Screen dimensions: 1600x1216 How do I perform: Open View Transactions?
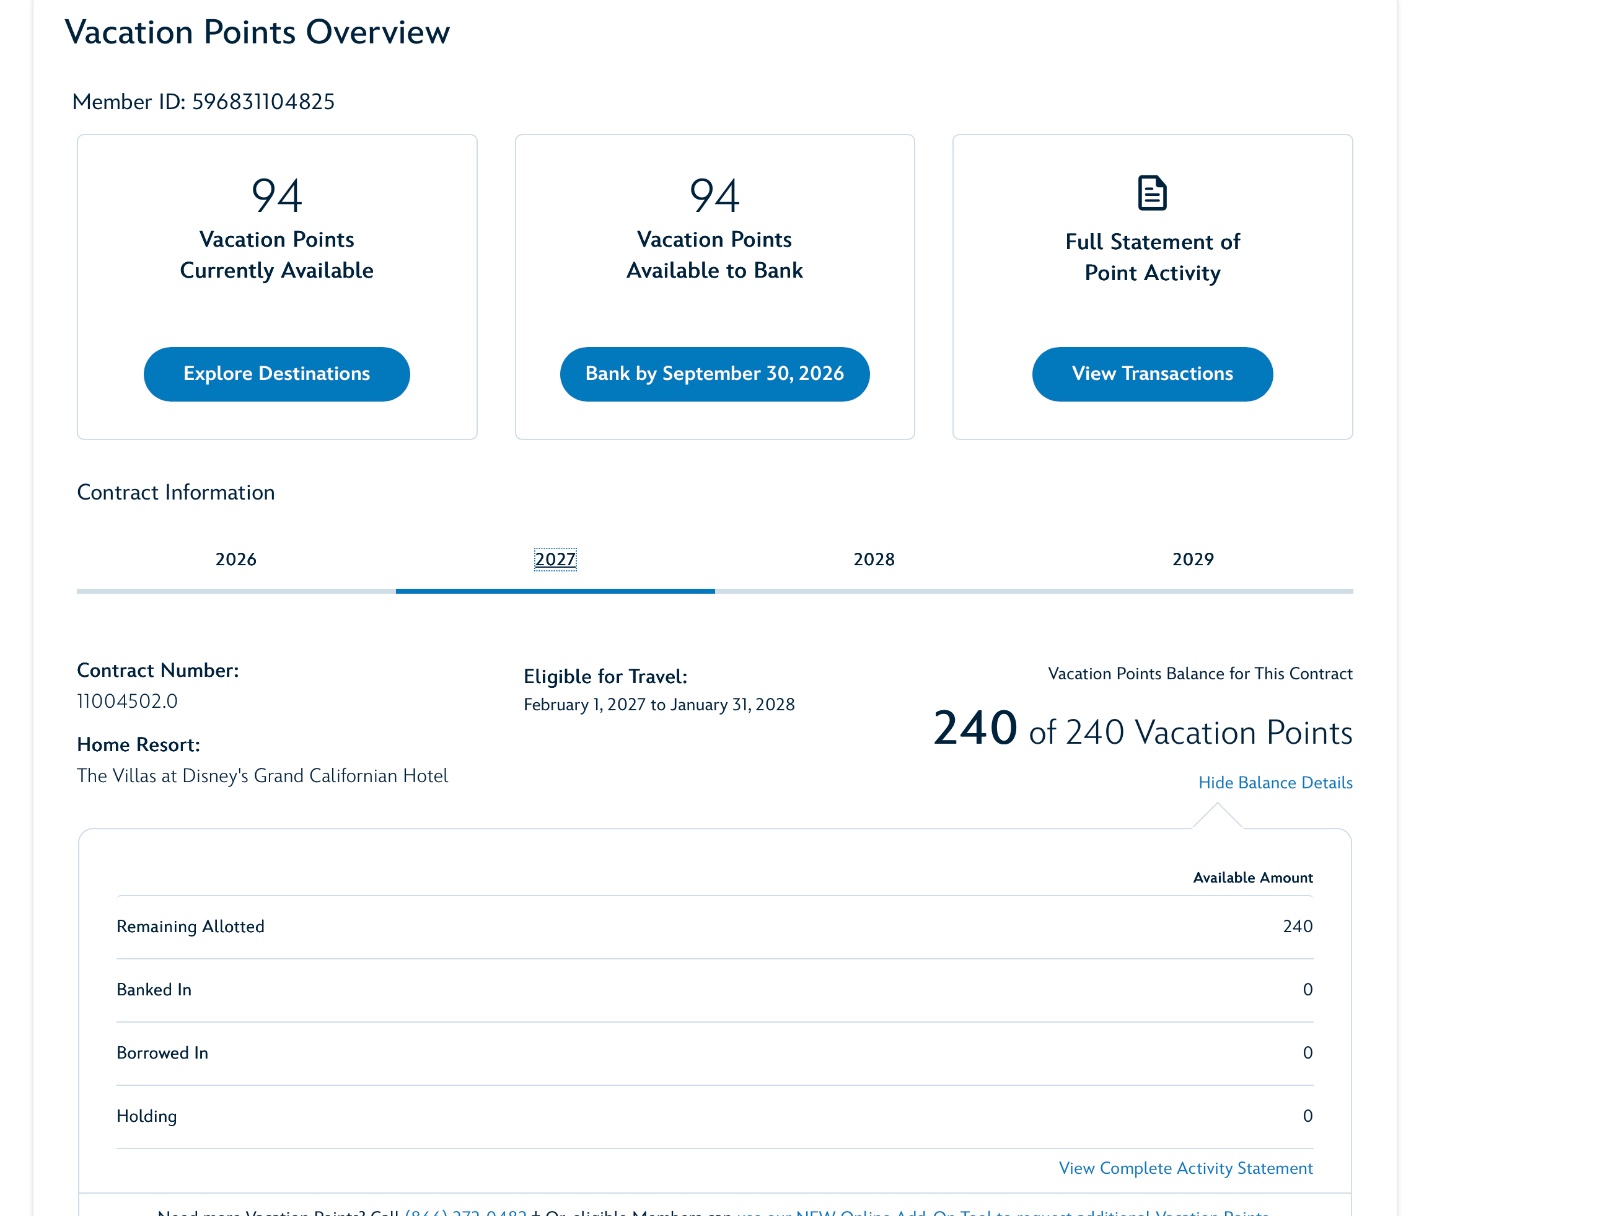pos(1152,374)
